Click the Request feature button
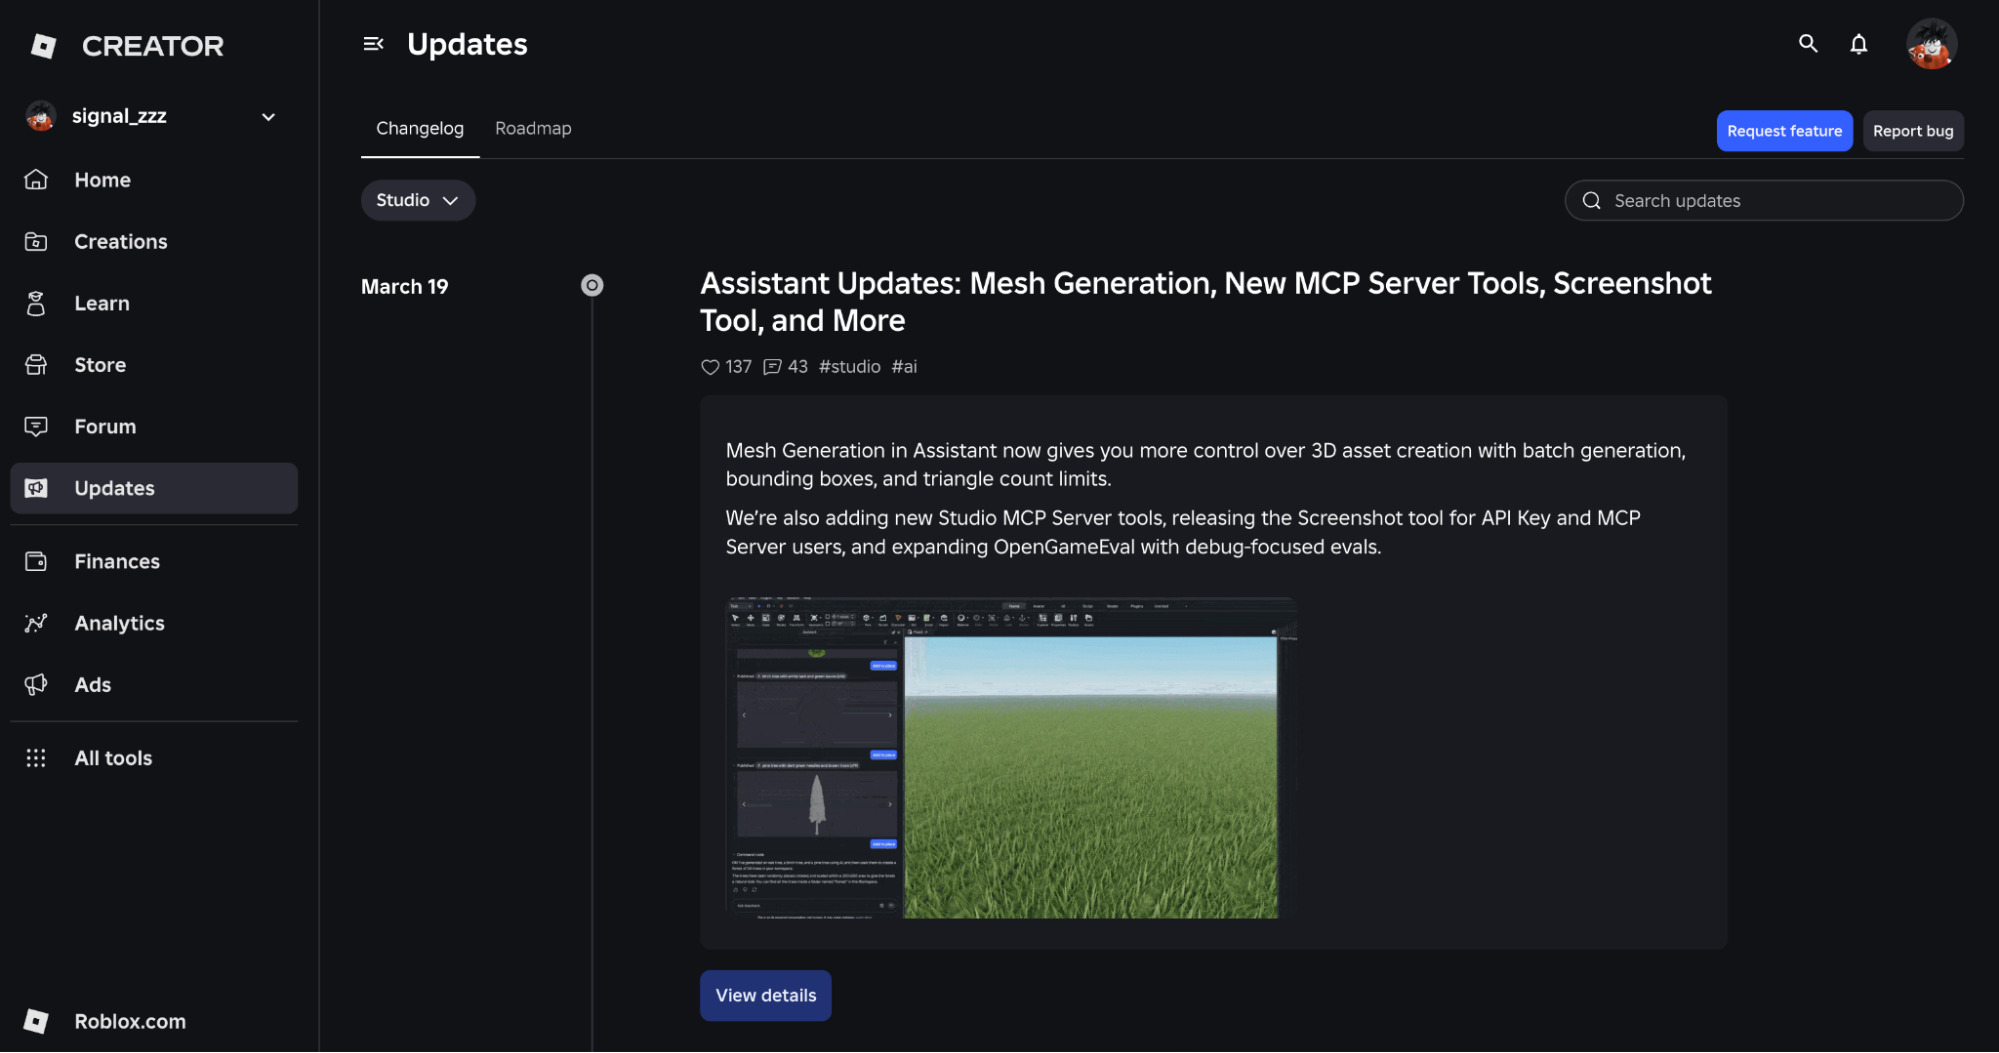The image size is (1999, 1053). (x=1784, y=132)
